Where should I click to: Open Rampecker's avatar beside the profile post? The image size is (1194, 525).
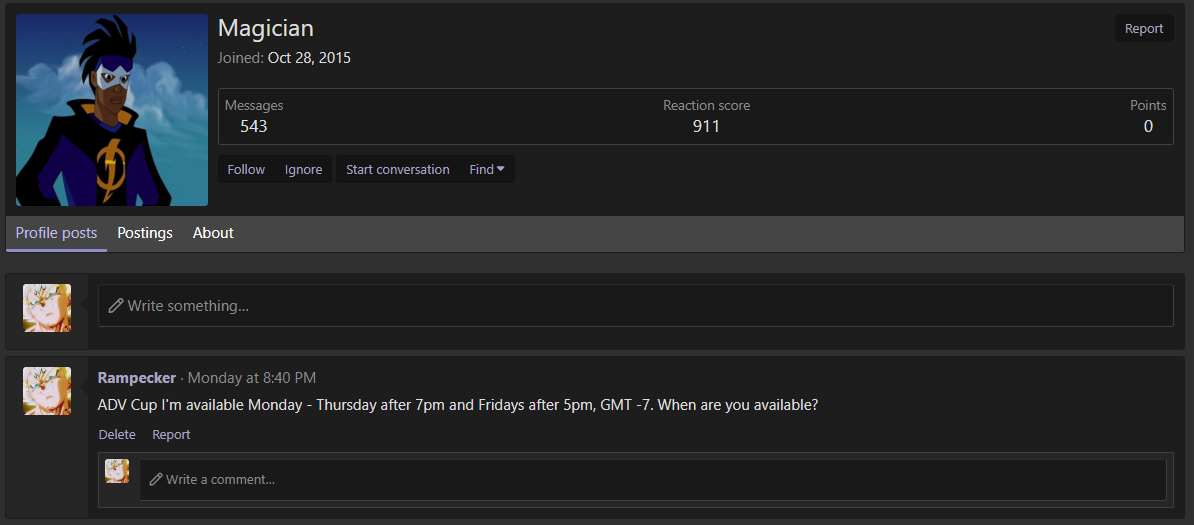pos(47,390)
